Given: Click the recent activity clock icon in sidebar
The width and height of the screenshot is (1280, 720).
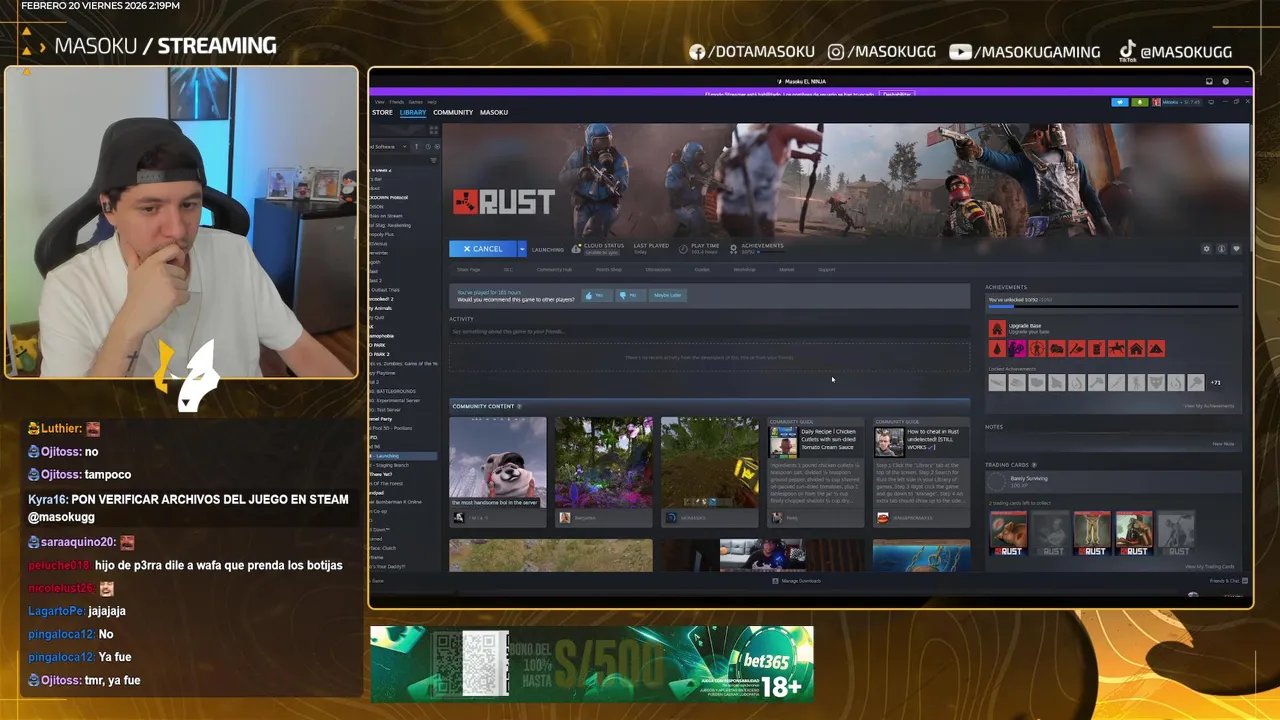Looking at the screenshot, I should pos(428,146).
